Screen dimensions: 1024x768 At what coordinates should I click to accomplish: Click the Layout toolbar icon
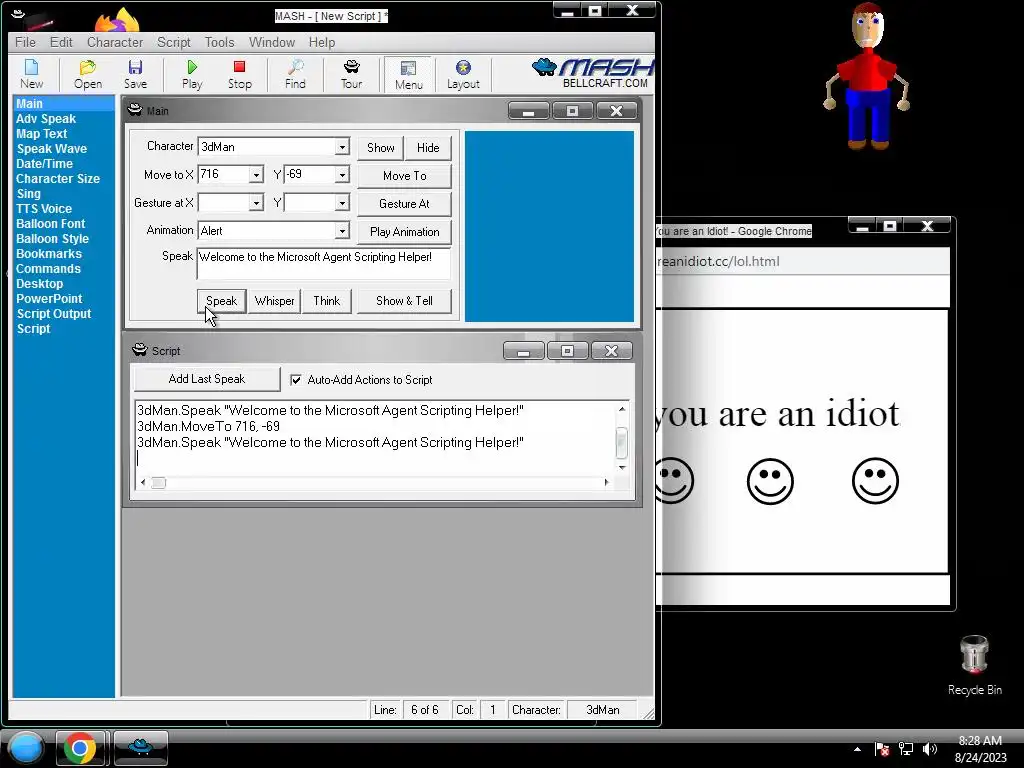(463, 74)
